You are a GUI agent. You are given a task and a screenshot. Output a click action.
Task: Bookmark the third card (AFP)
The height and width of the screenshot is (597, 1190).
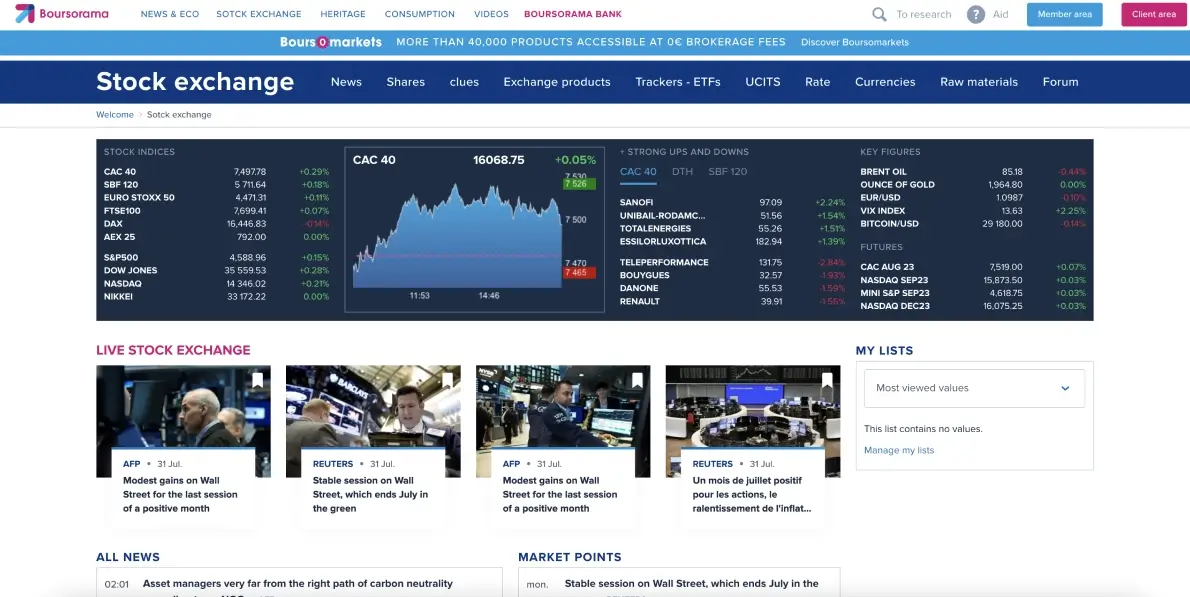point(637,380)
